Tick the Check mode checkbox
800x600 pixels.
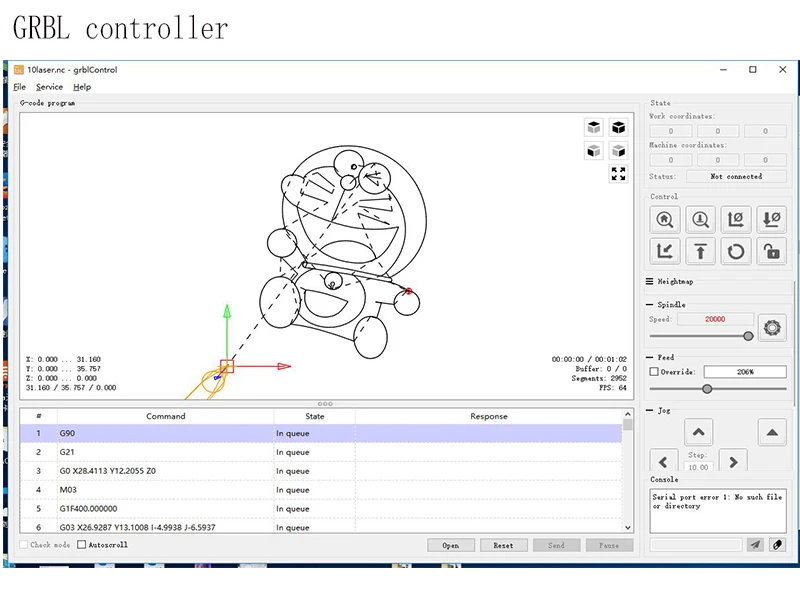pos(23,544)
